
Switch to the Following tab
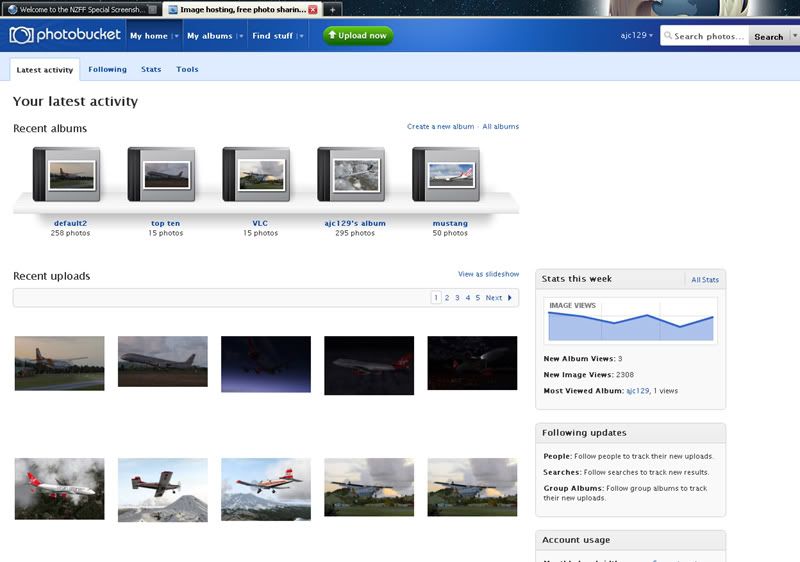[x=107, y=70]
